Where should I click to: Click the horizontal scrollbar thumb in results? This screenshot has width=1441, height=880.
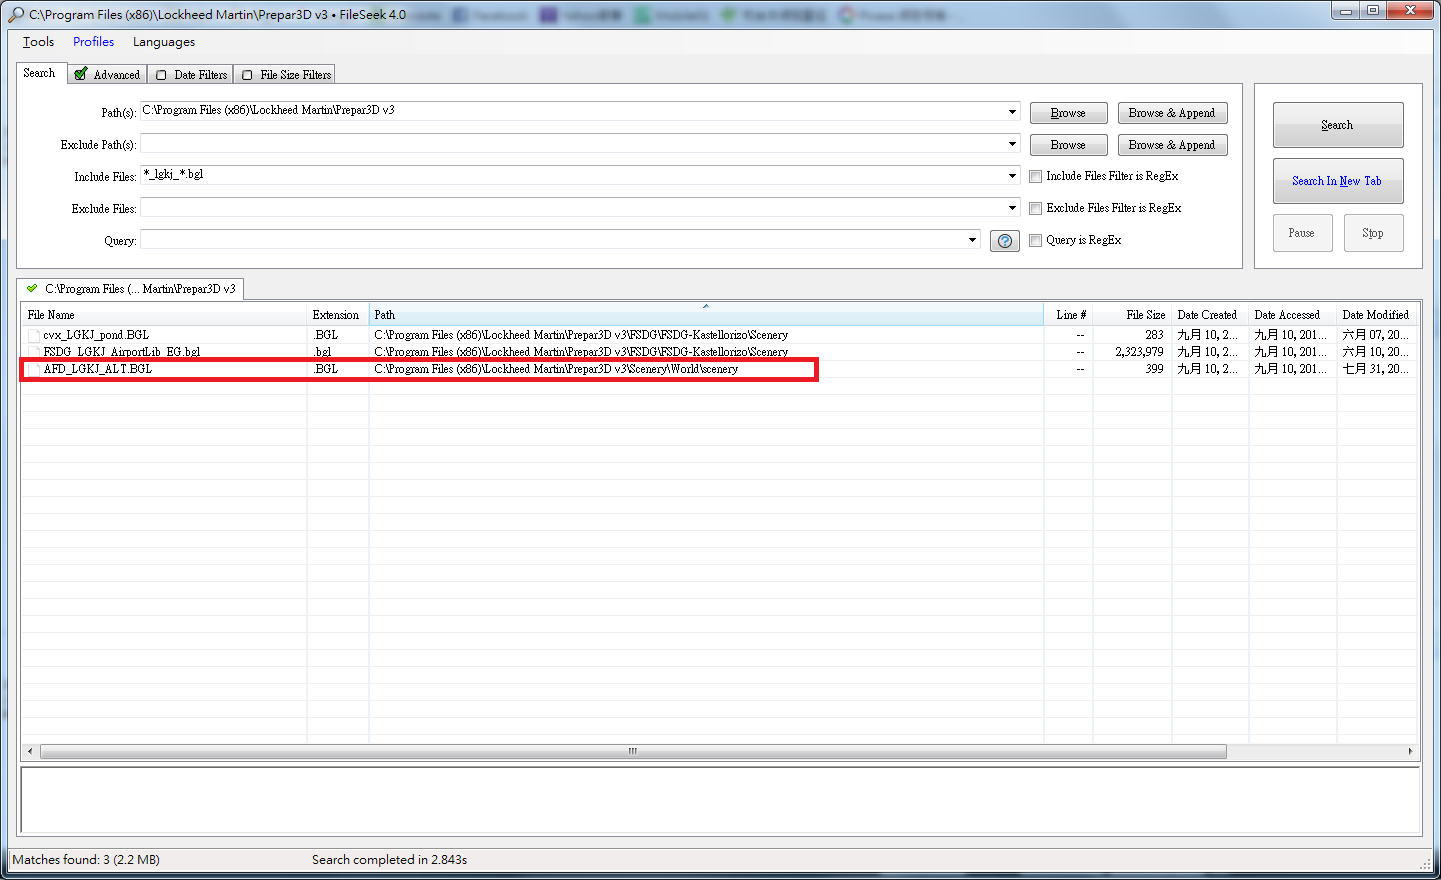click(632, 751)
